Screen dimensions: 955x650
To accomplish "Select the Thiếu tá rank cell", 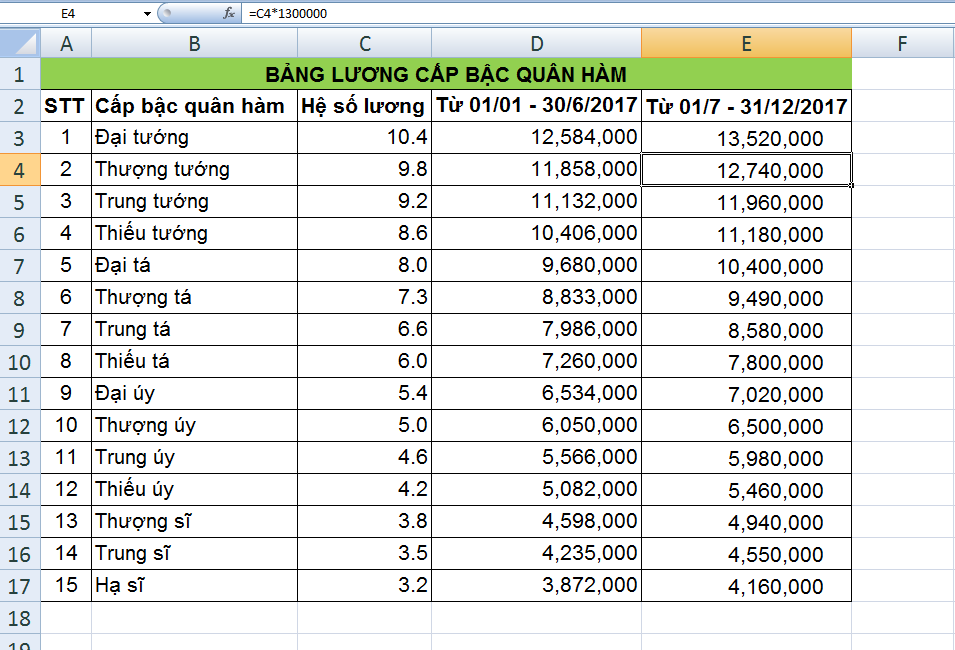I will coord(194,362).
